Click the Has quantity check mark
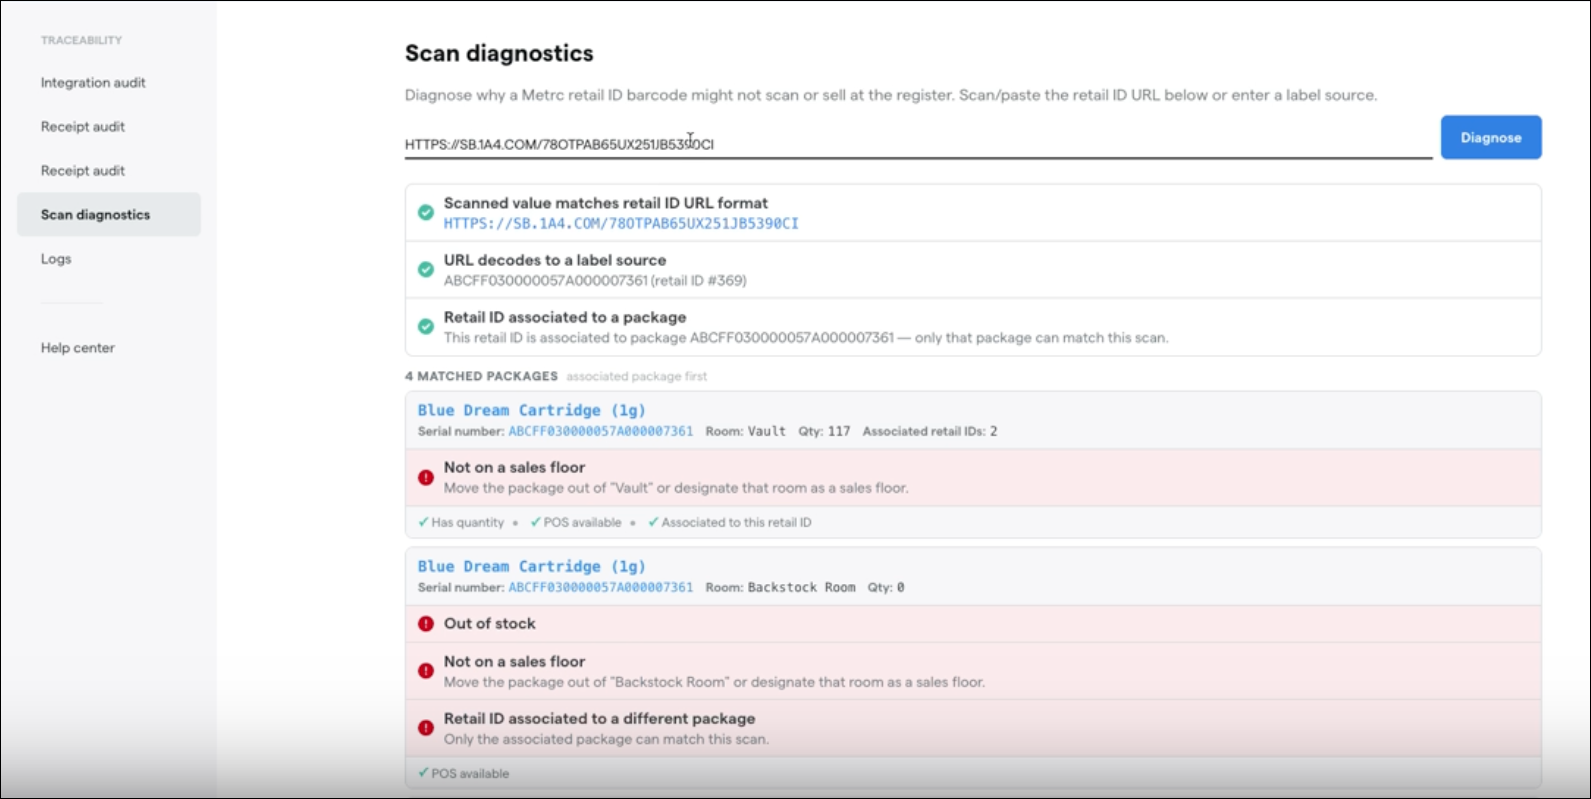 click(x=423, y=522)
